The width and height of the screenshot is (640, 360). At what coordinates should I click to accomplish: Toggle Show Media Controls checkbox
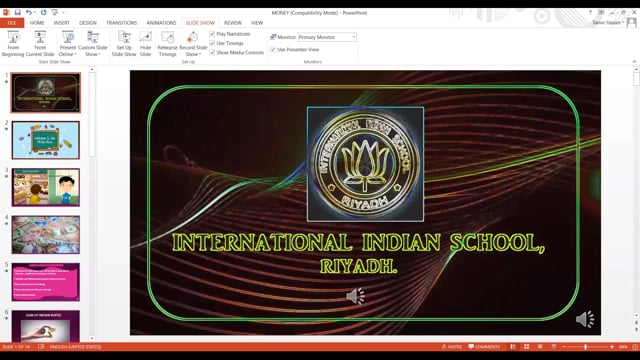click(x=212, y=52)
